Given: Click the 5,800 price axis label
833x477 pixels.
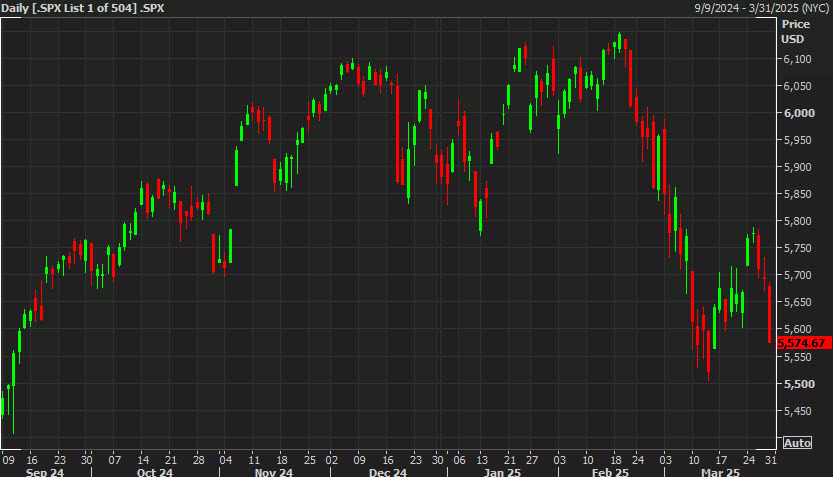Looking at the screenshot, I should tap(797, 222).
